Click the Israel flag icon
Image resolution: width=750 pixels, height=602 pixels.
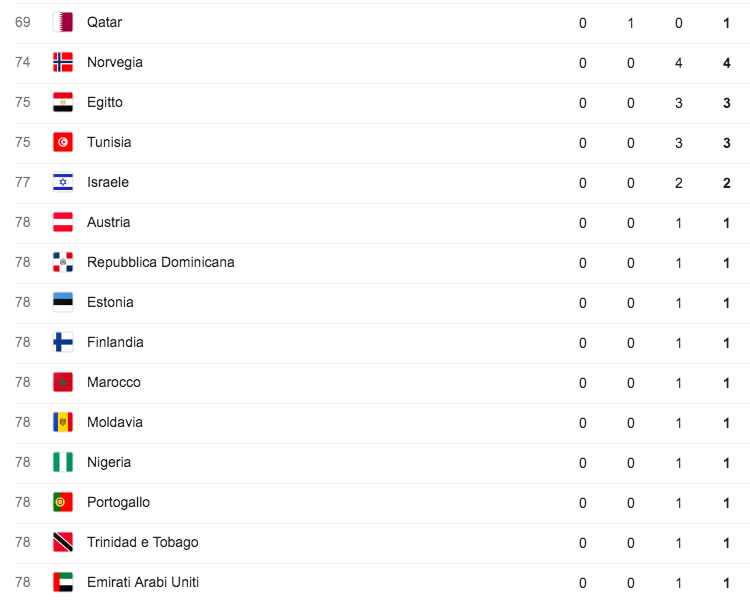click(63, 182)
